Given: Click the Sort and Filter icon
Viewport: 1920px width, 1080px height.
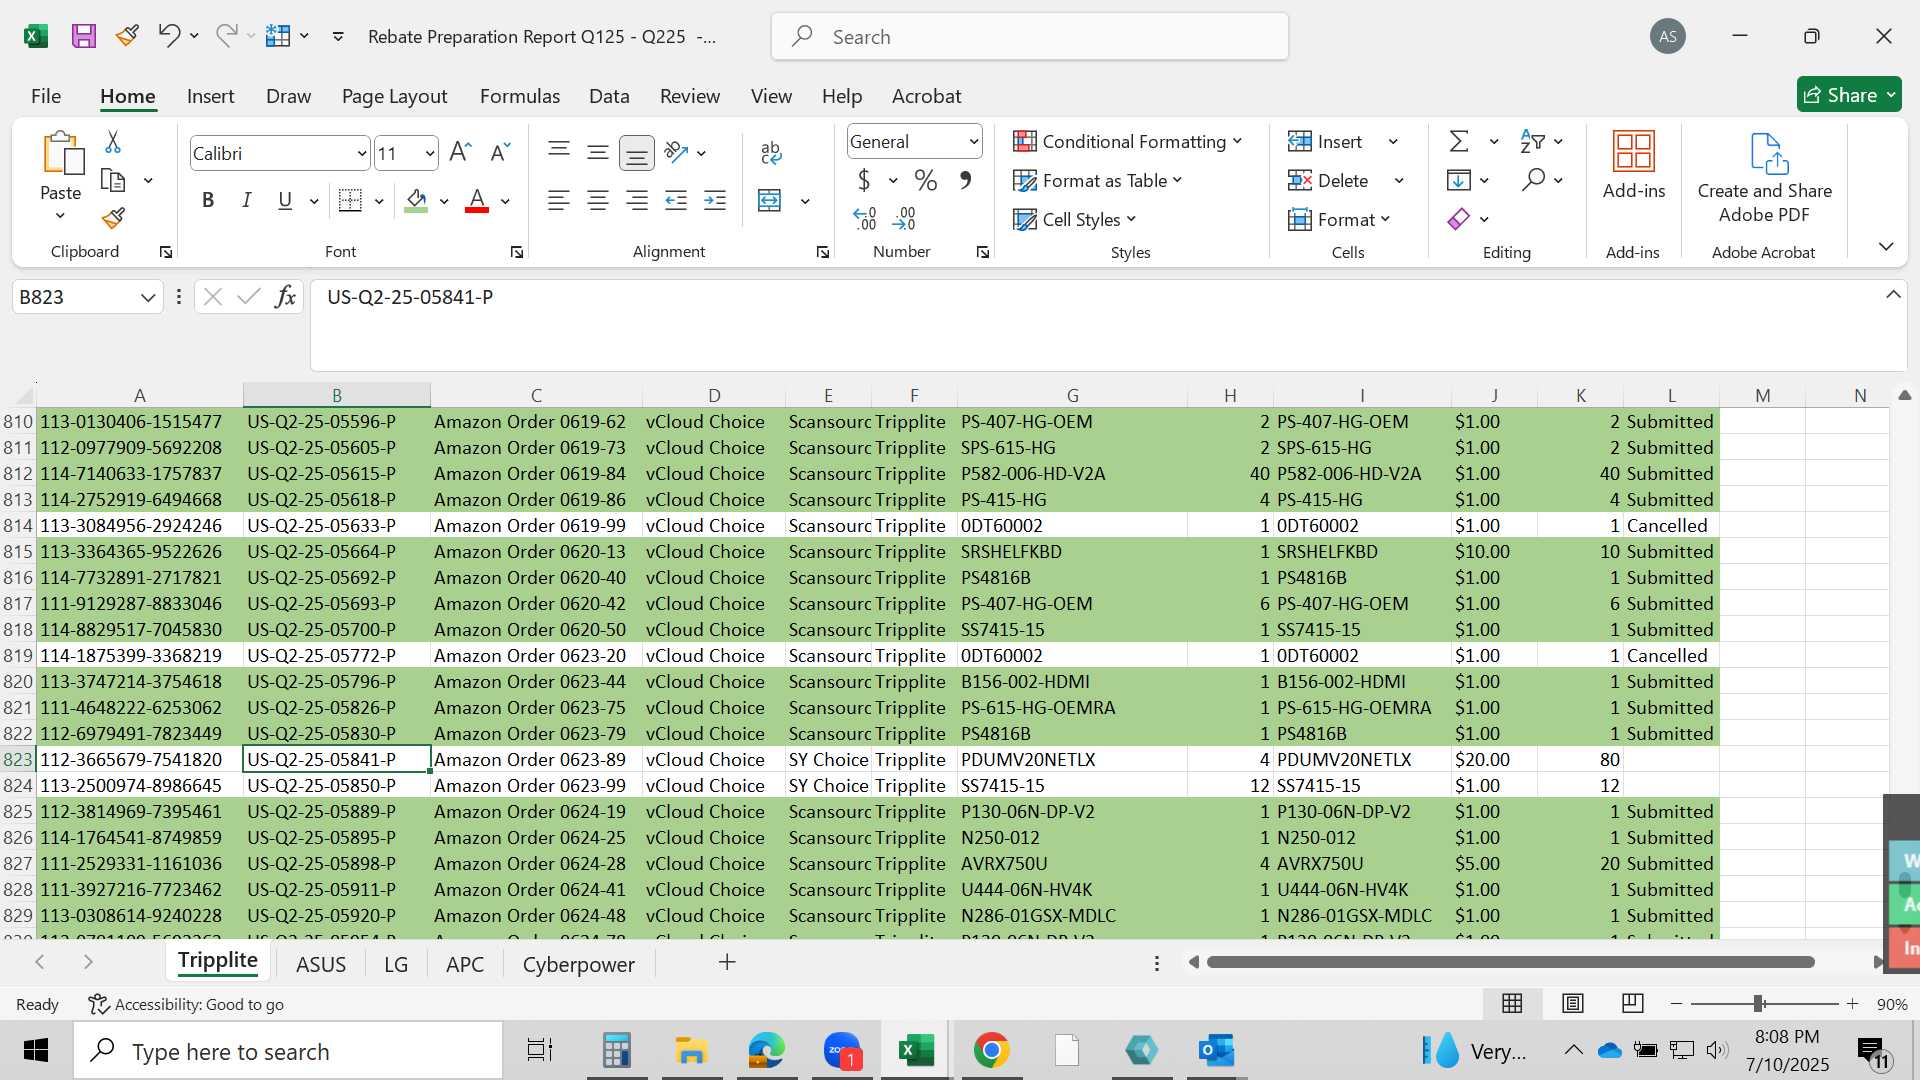Looking at the screenshot, I should pyautogui.click(x=1532, y=141).
